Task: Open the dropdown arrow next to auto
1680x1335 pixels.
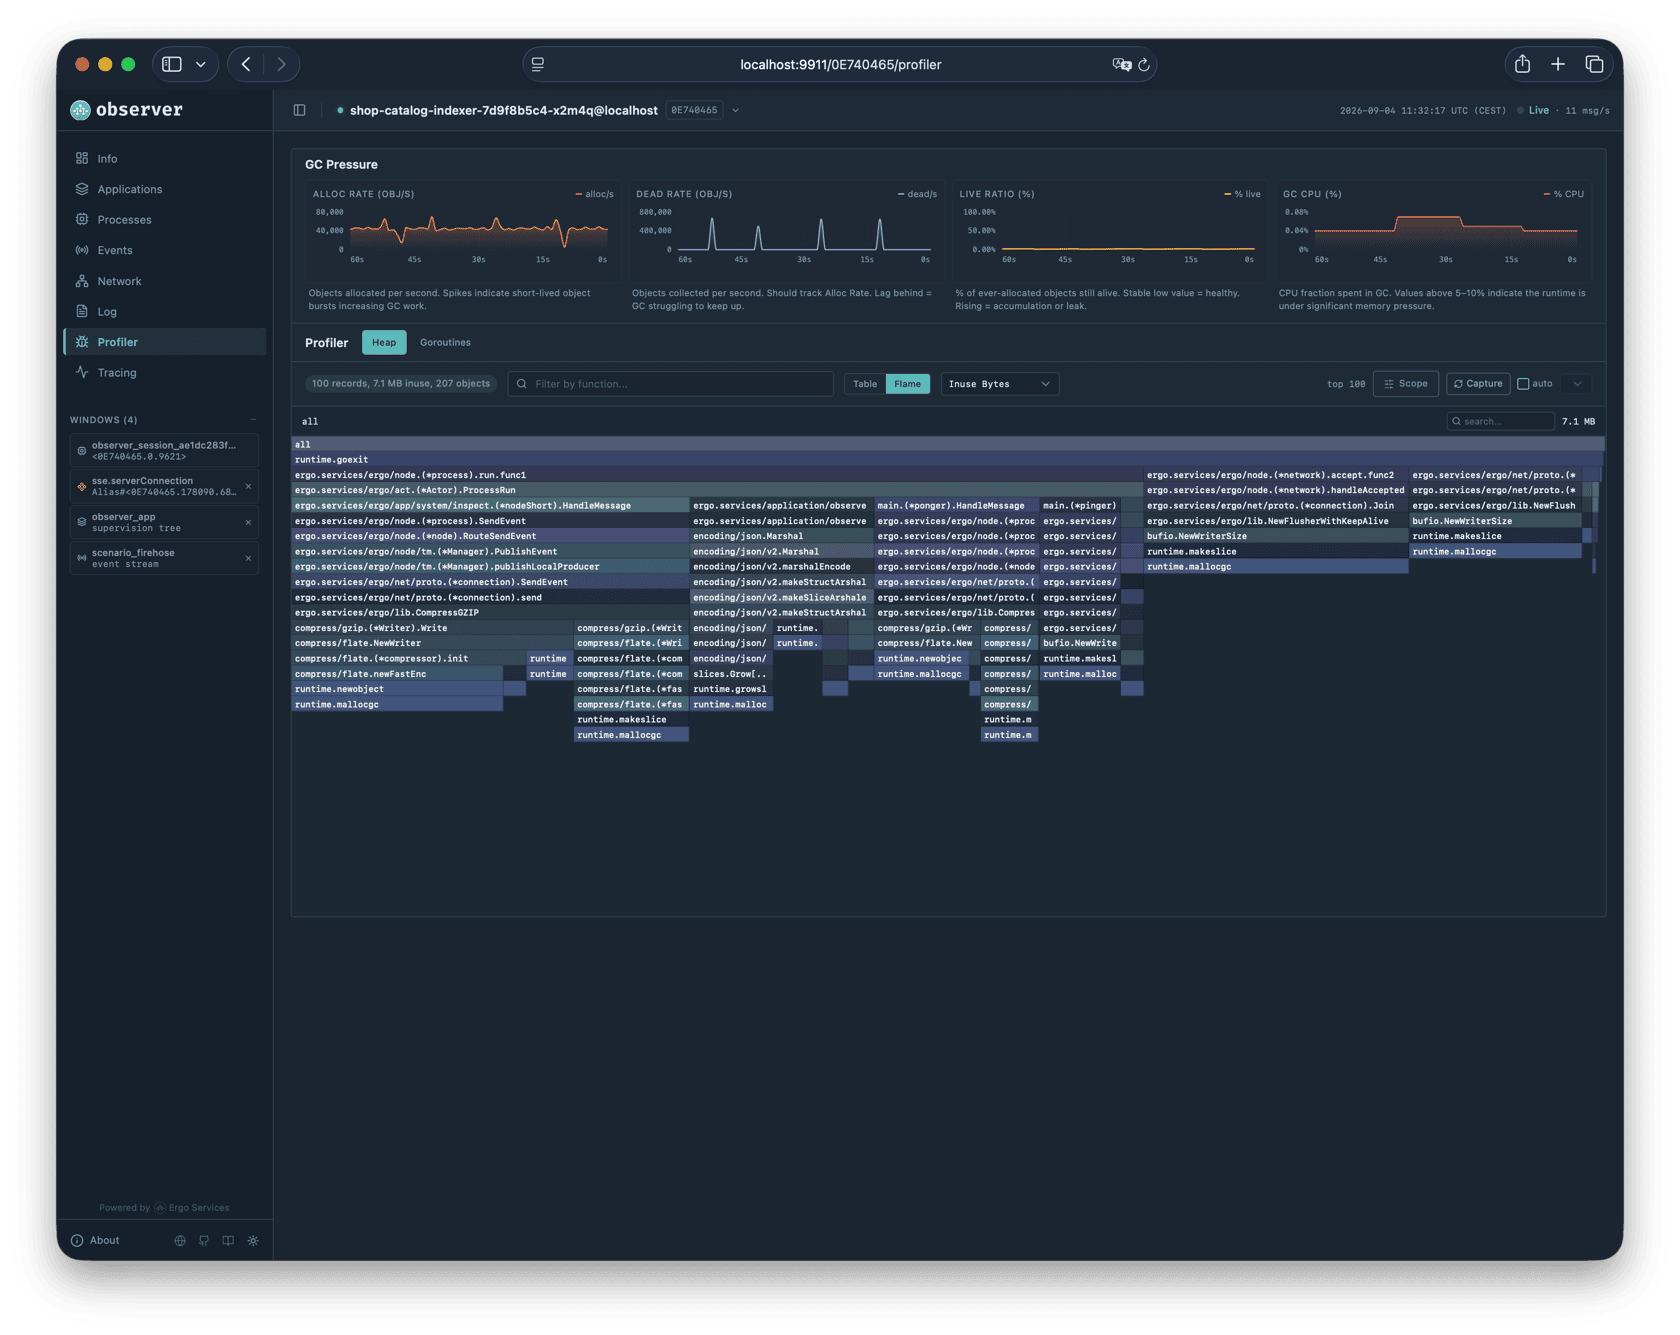Action: (x=1577, y=384)
